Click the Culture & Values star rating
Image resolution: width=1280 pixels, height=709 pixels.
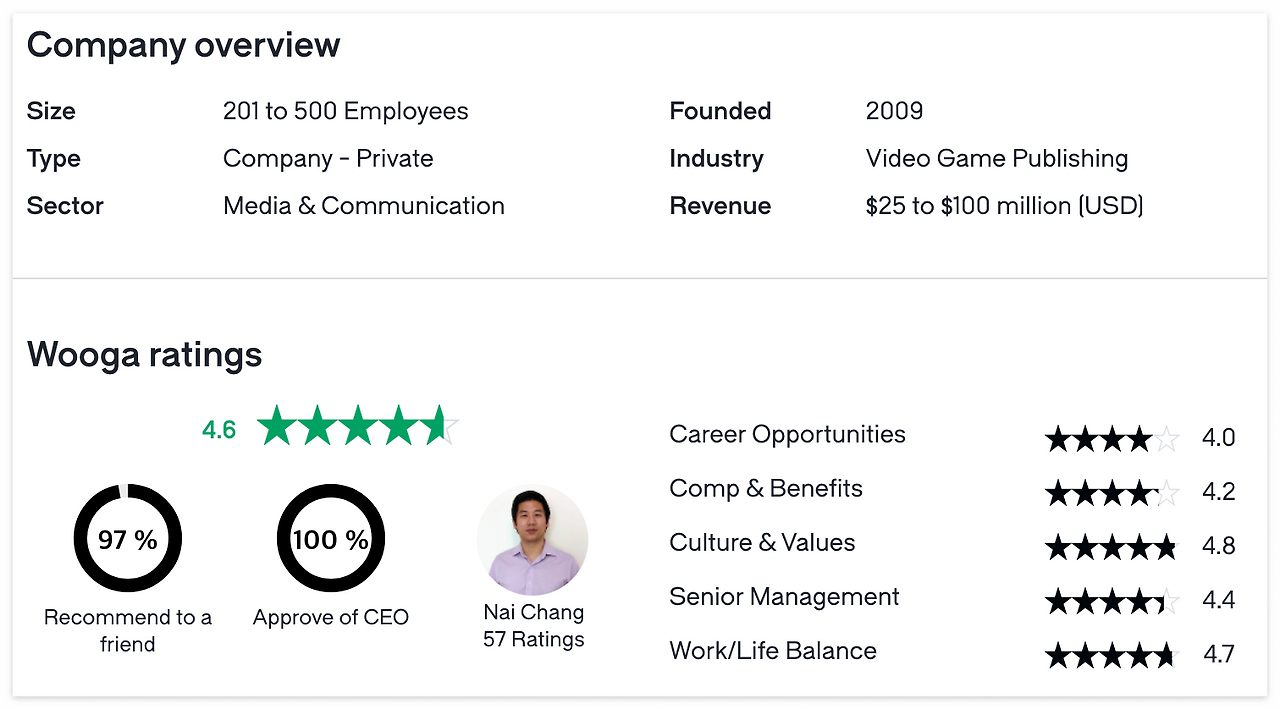tap(1112, 546)
